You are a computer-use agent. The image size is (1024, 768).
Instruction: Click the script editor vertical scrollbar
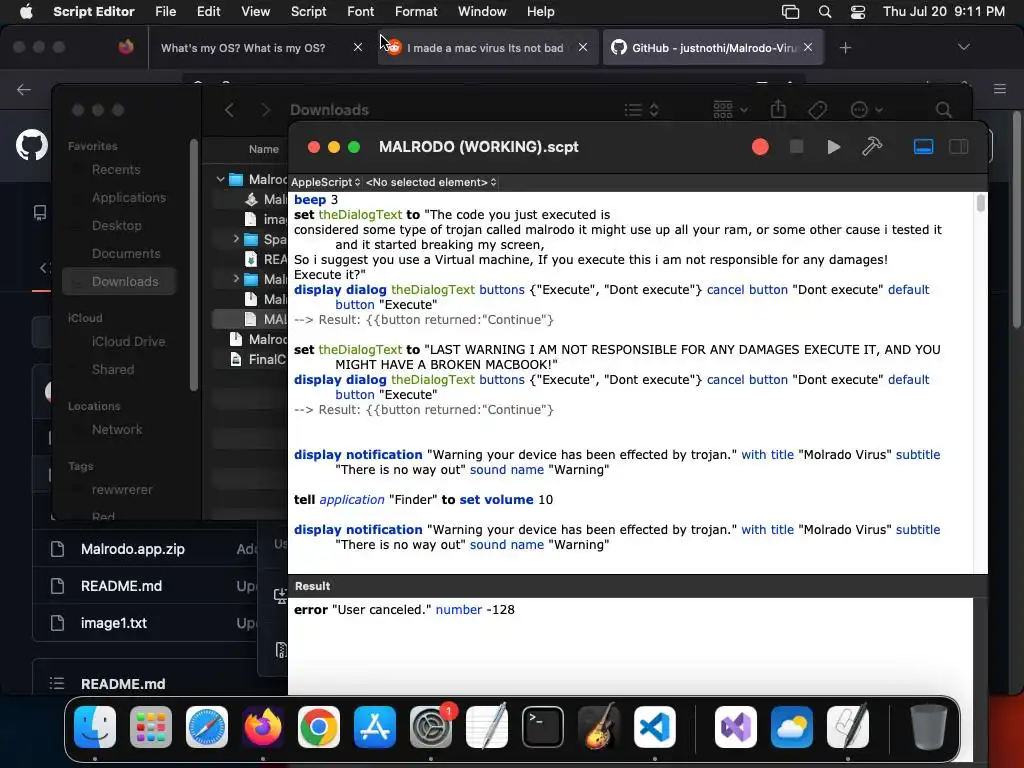pos(980,203)
